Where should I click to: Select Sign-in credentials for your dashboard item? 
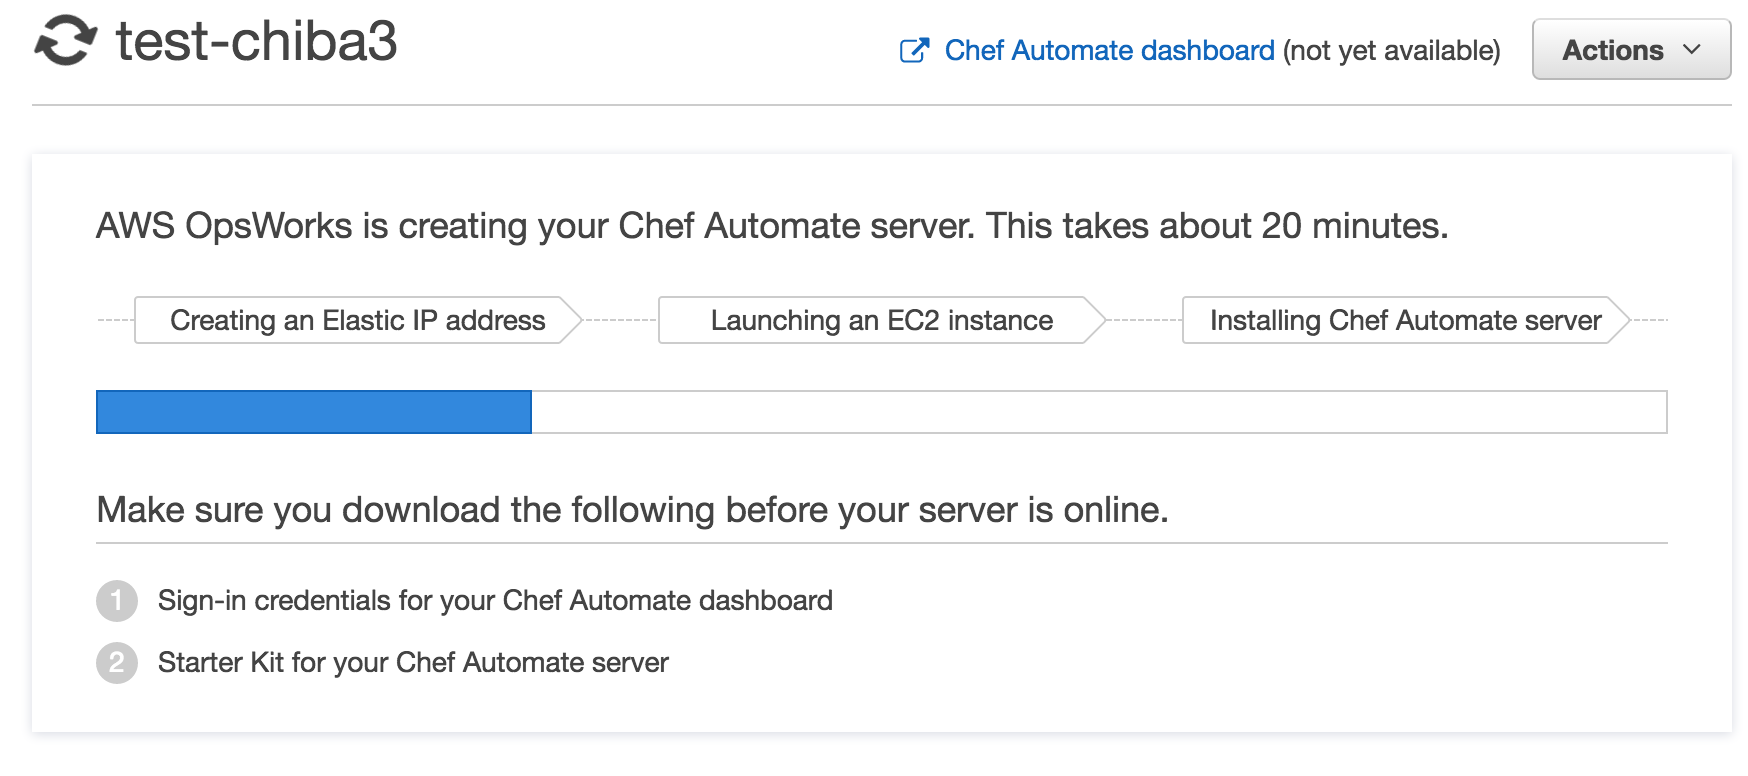click(x=496, y=601)
